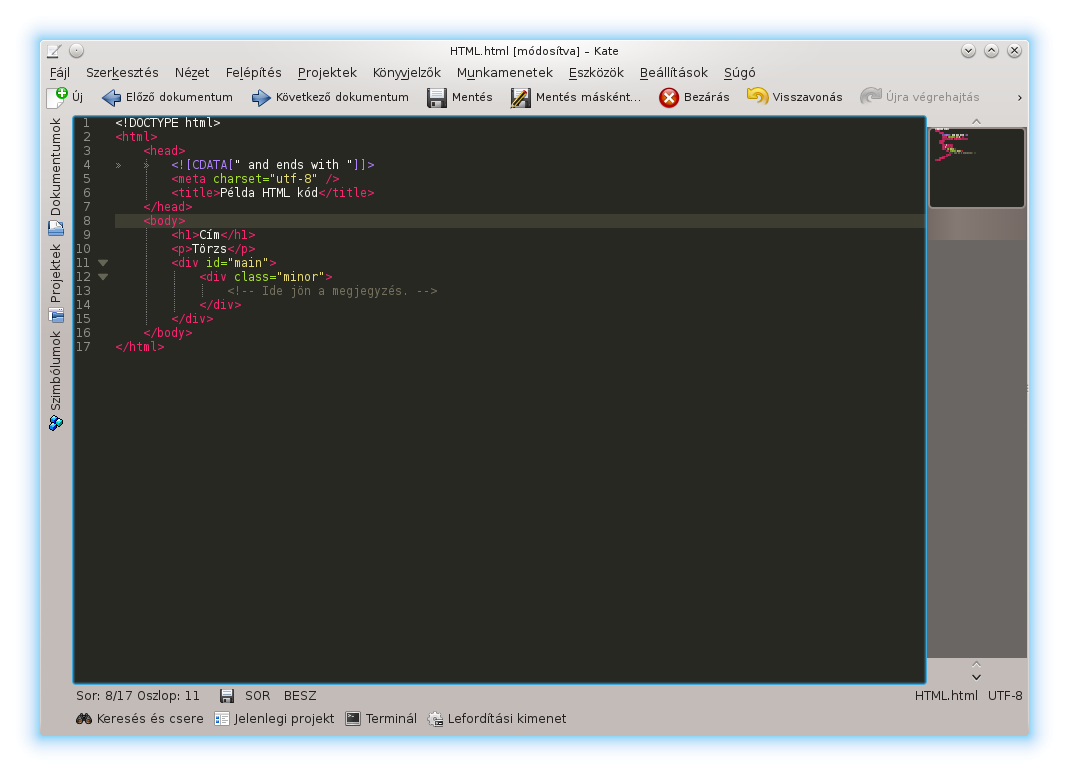Click the HTML.html filename in the status bar
The height and width of the screenshot is (776, 1069).
(x=946, y=696)
